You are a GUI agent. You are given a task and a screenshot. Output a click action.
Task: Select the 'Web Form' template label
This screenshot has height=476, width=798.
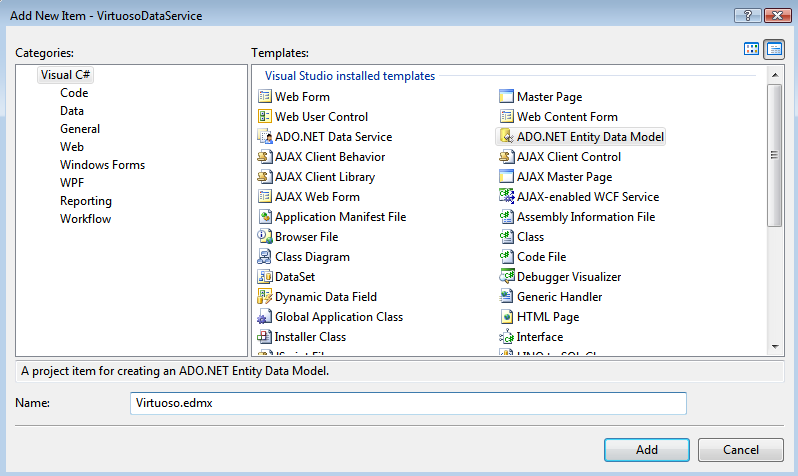click(302, 96)
